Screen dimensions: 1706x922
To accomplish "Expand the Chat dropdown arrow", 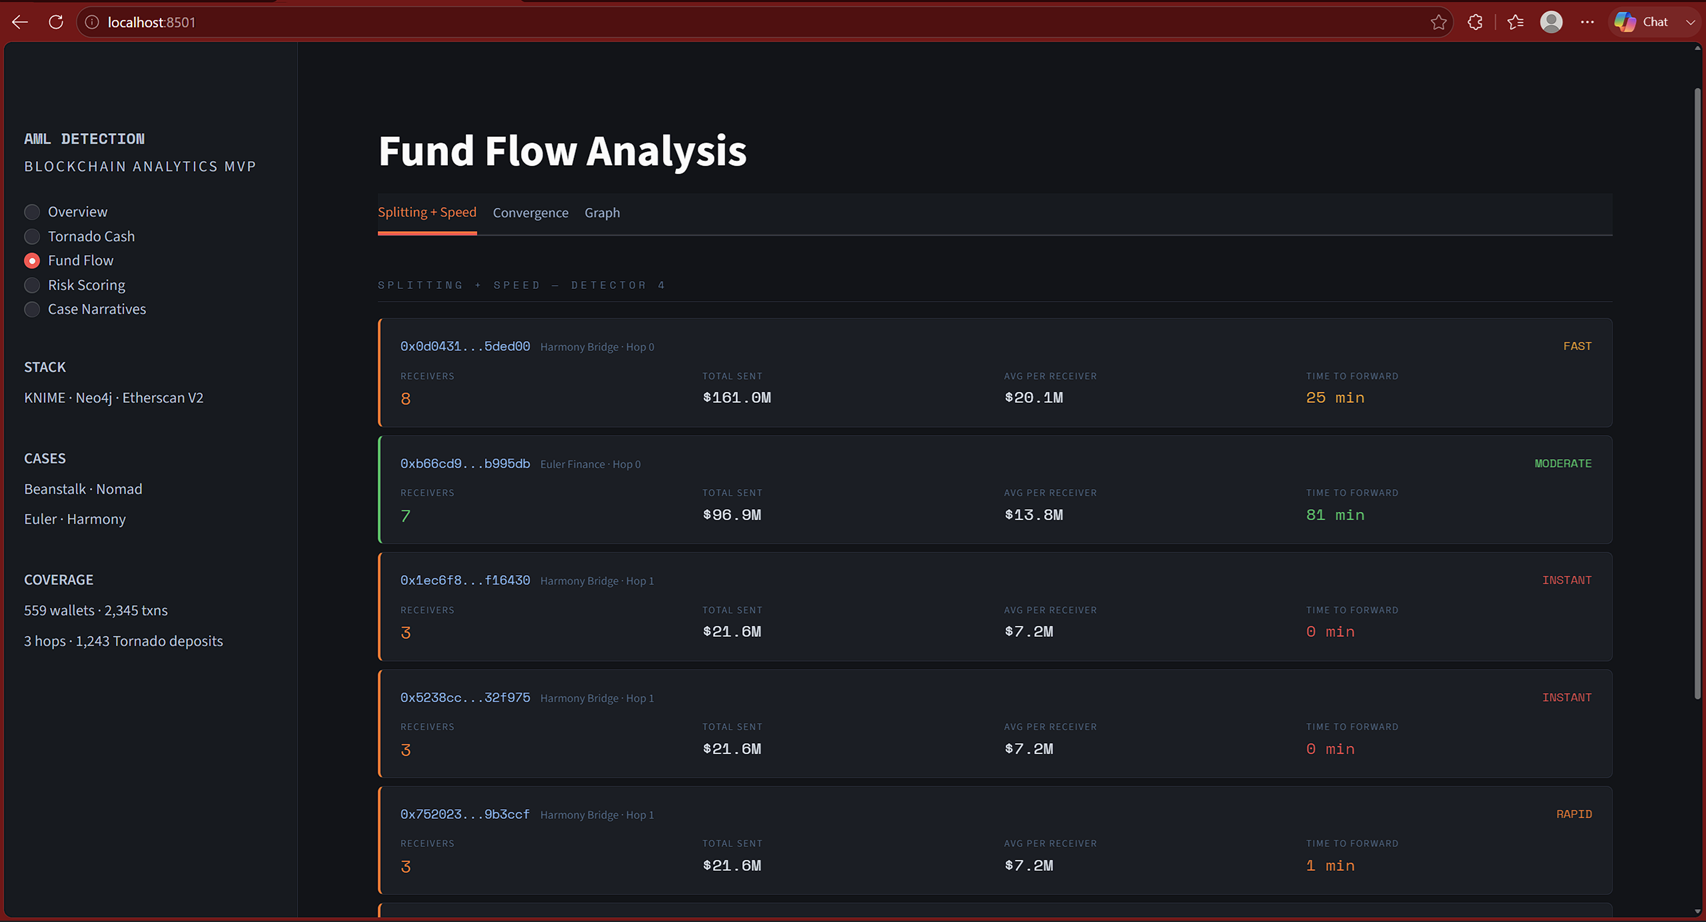I will [x=1690, y=22].
